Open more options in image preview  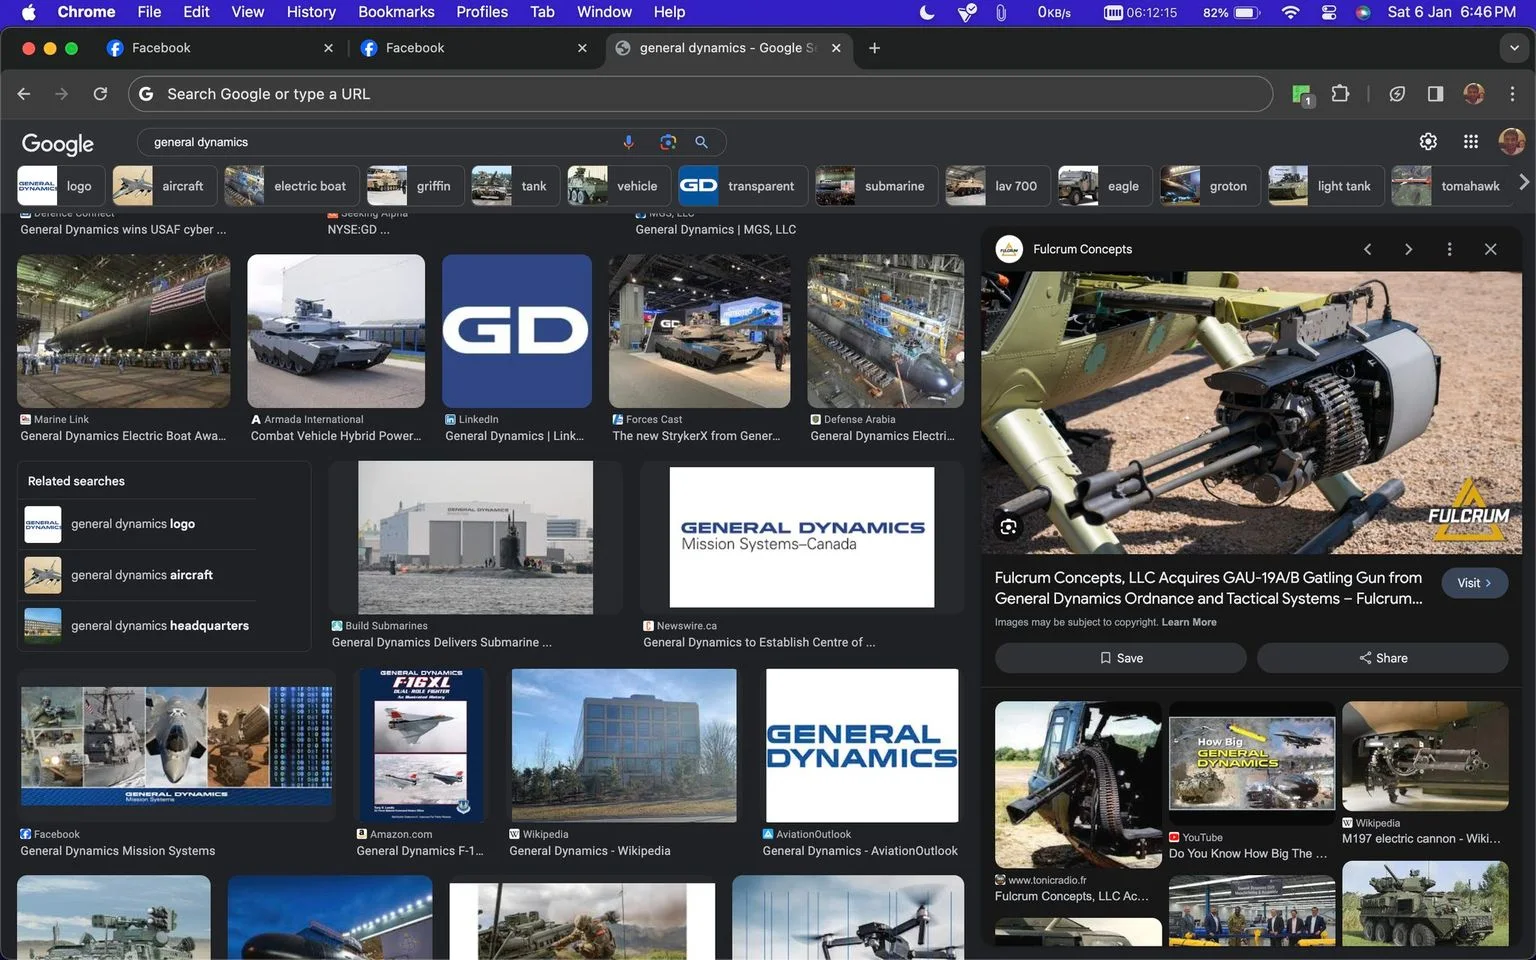coord(1449,249)
